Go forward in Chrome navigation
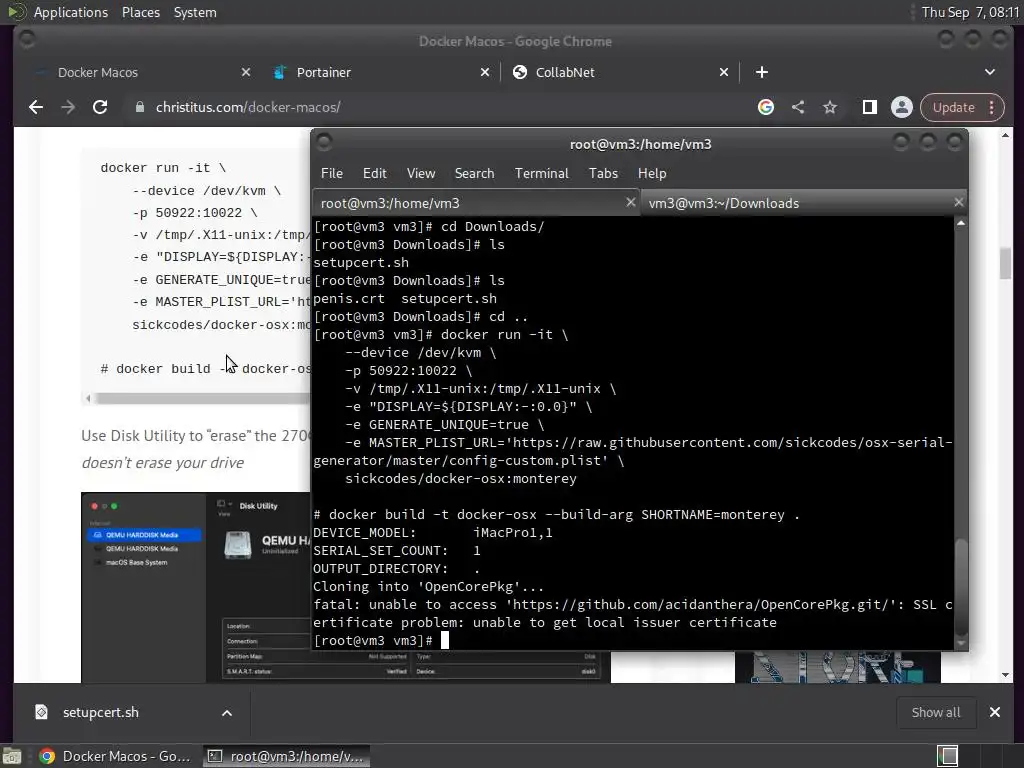This screenshot has width=1024, height=768. pyautogui.click(x=68, y=107)
